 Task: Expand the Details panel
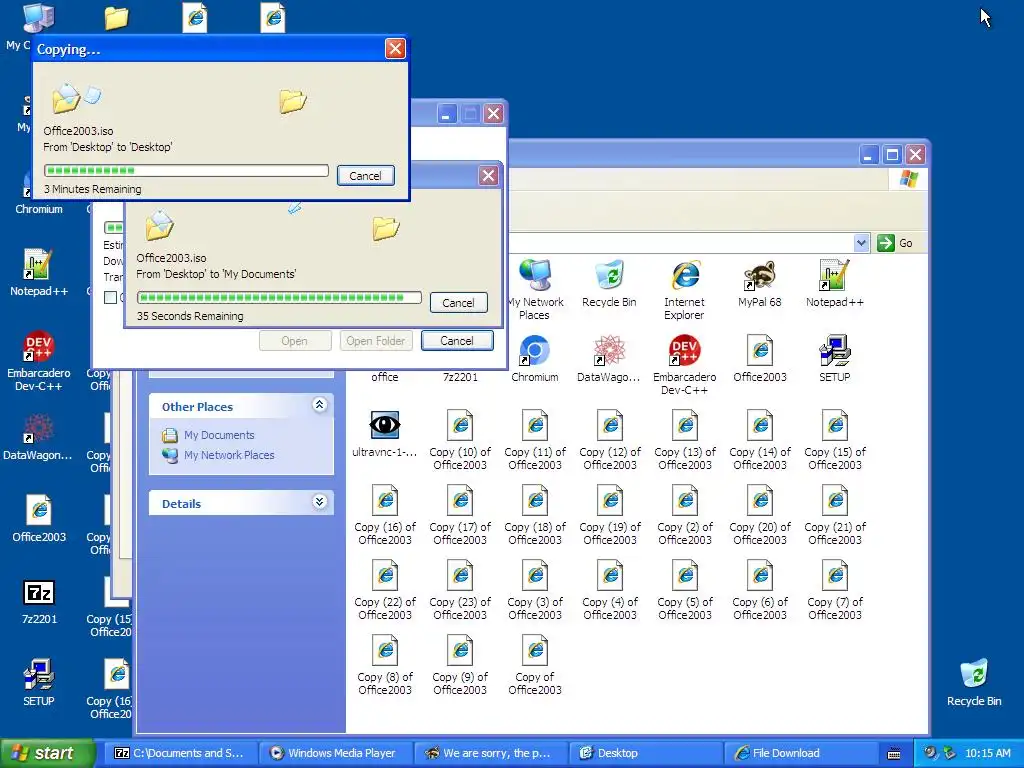(x=319, y=502)
